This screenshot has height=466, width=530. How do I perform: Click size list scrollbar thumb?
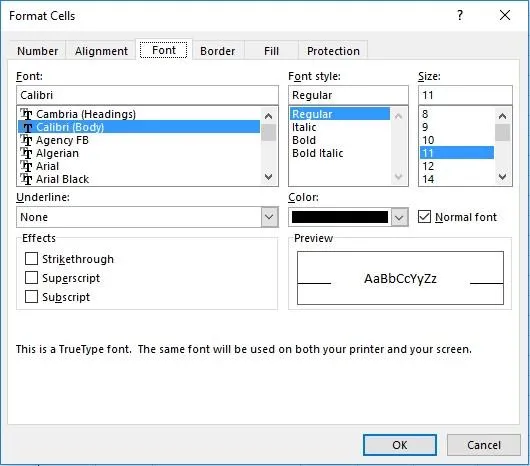coord(502,132)
